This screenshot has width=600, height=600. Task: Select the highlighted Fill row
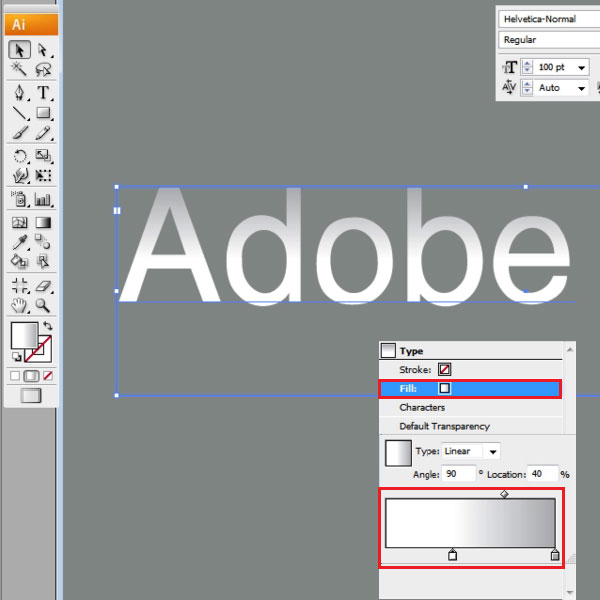click(470, 389)
